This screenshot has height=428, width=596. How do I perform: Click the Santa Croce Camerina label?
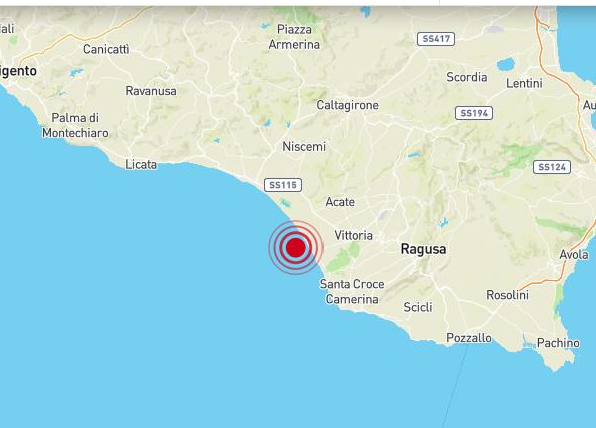tap(352, 292)
